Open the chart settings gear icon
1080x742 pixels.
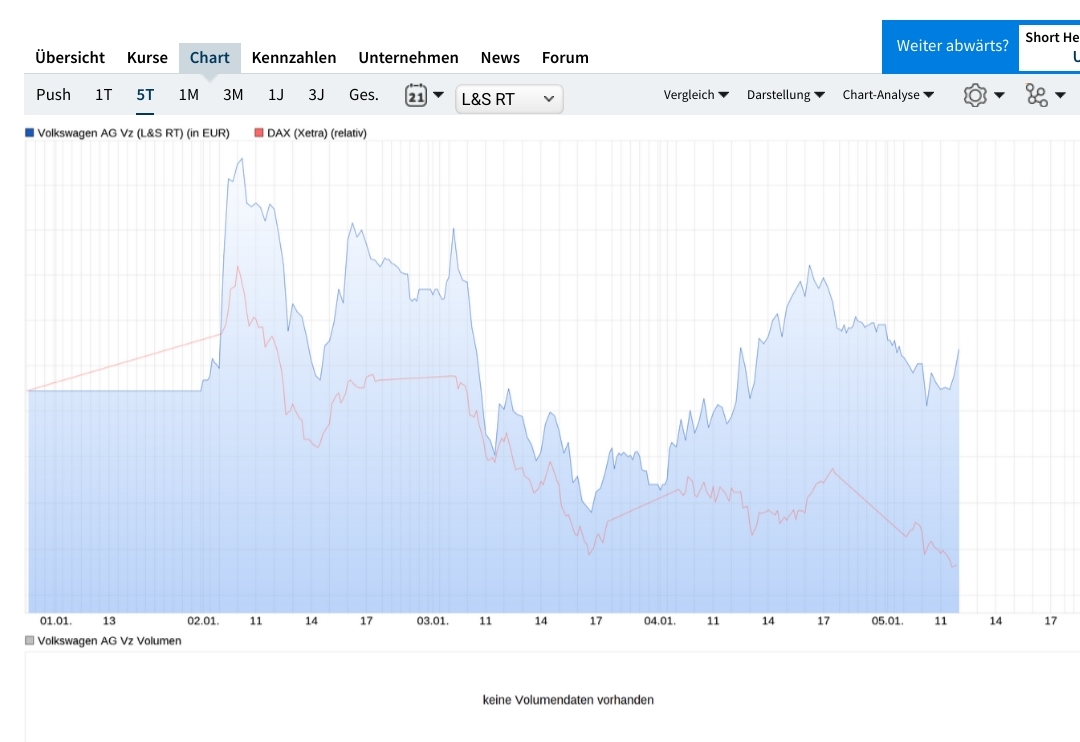975,95
